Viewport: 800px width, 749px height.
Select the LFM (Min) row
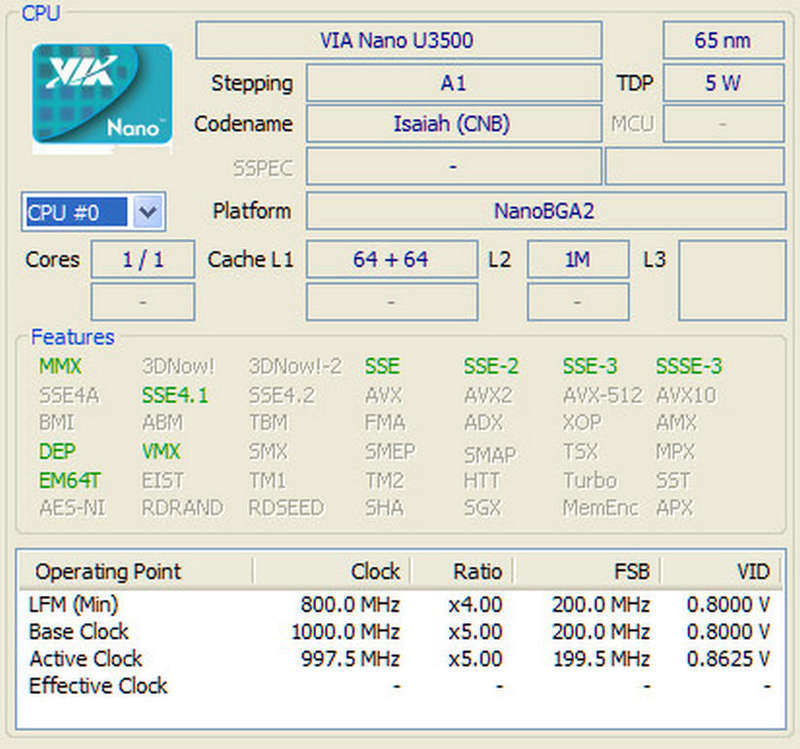[400, 605]
